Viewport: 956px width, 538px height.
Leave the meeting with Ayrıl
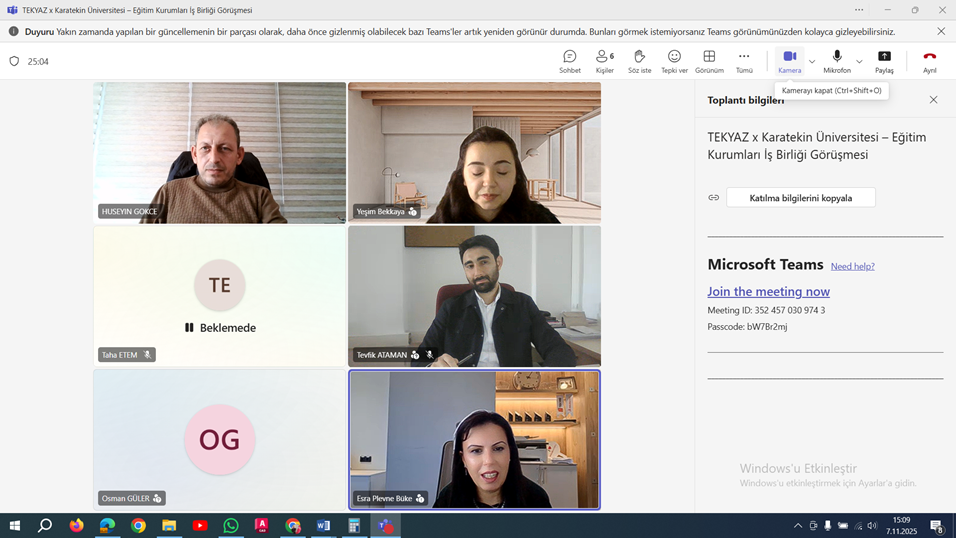(x=930, y=61)
